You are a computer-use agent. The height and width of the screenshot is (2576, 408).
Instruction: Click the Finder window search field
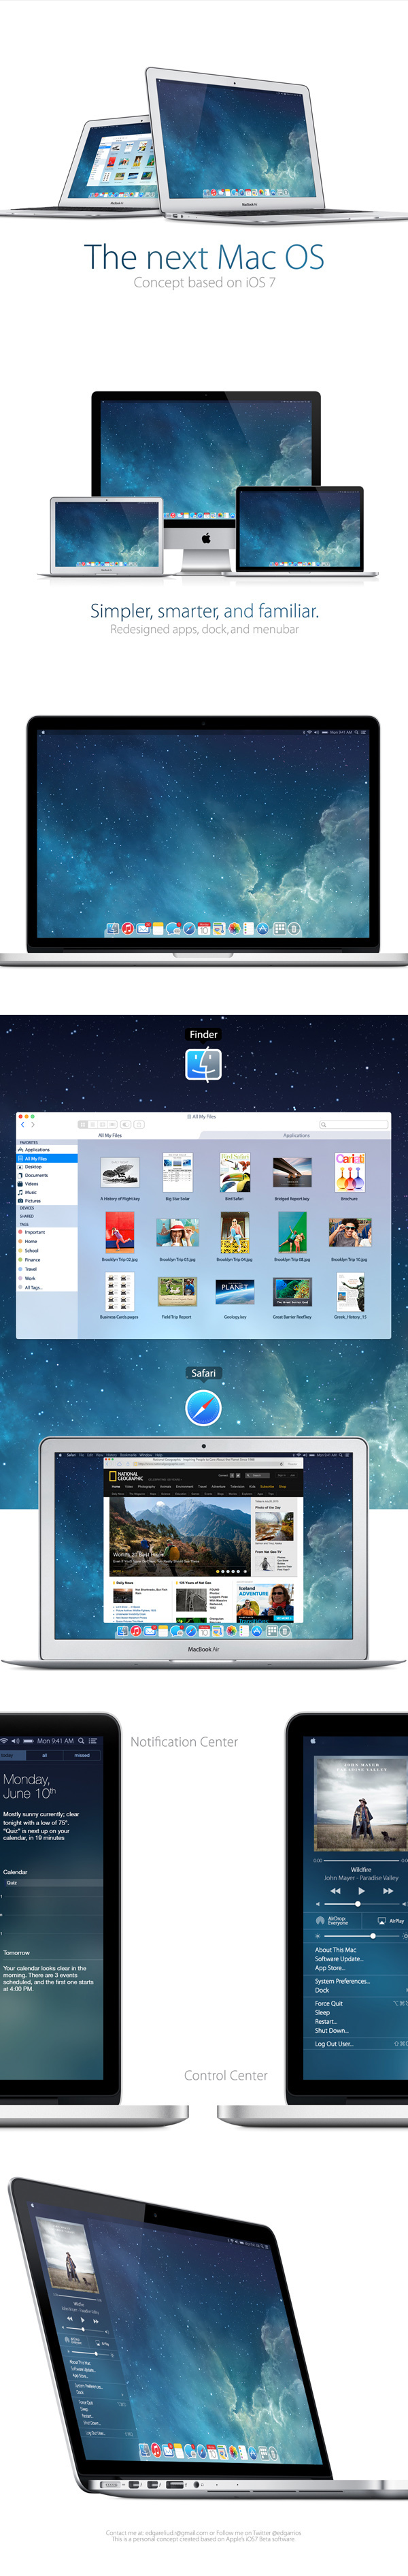[353, 1125]
